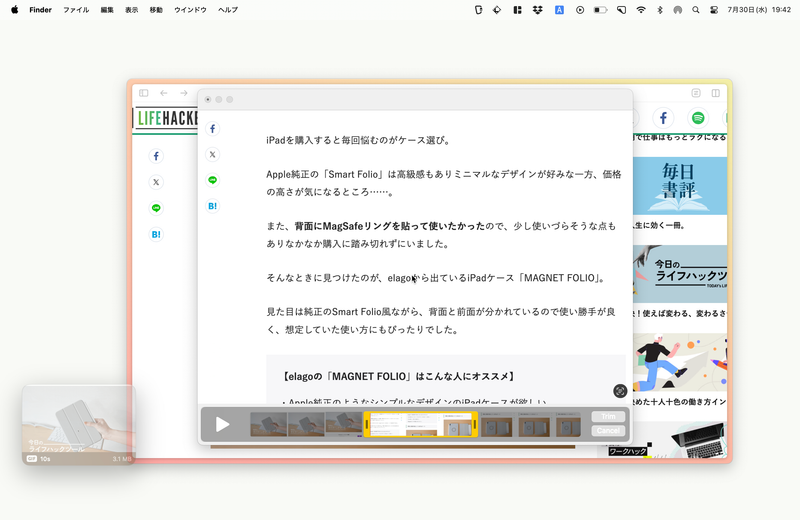Open Control Center in menu bar
The width and height of the screenshot is (800, 520).
714,9
